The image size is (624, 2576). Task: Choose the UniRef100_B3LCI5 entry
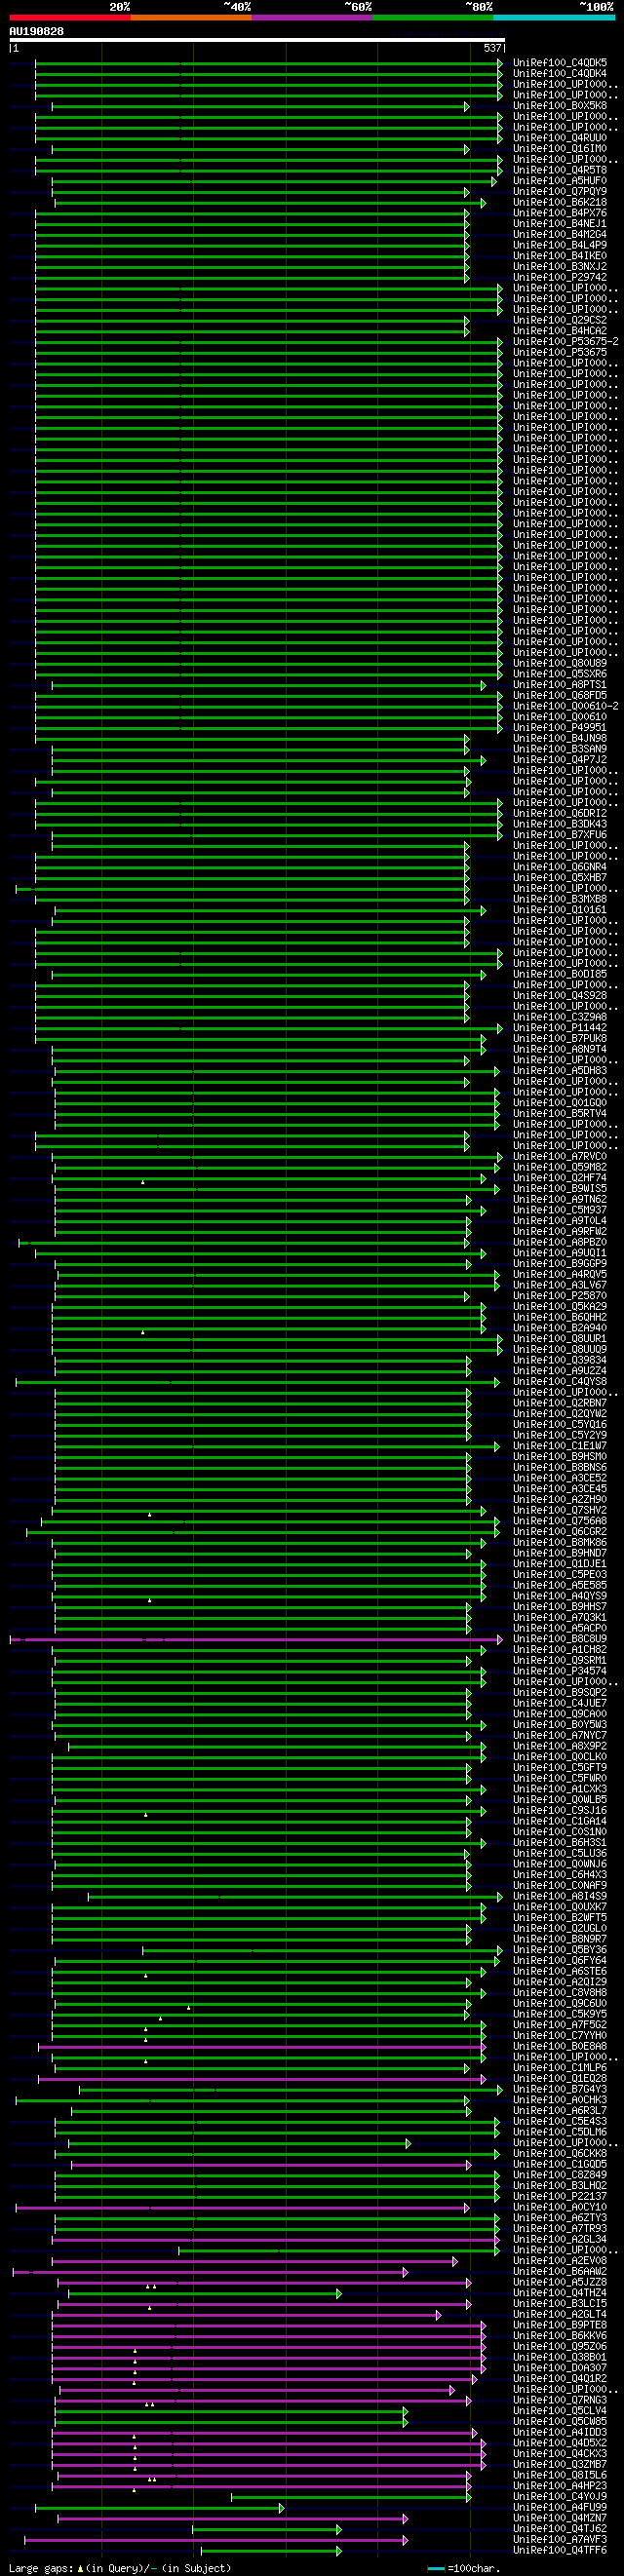pyautogui.click(x=560, y=2304)
